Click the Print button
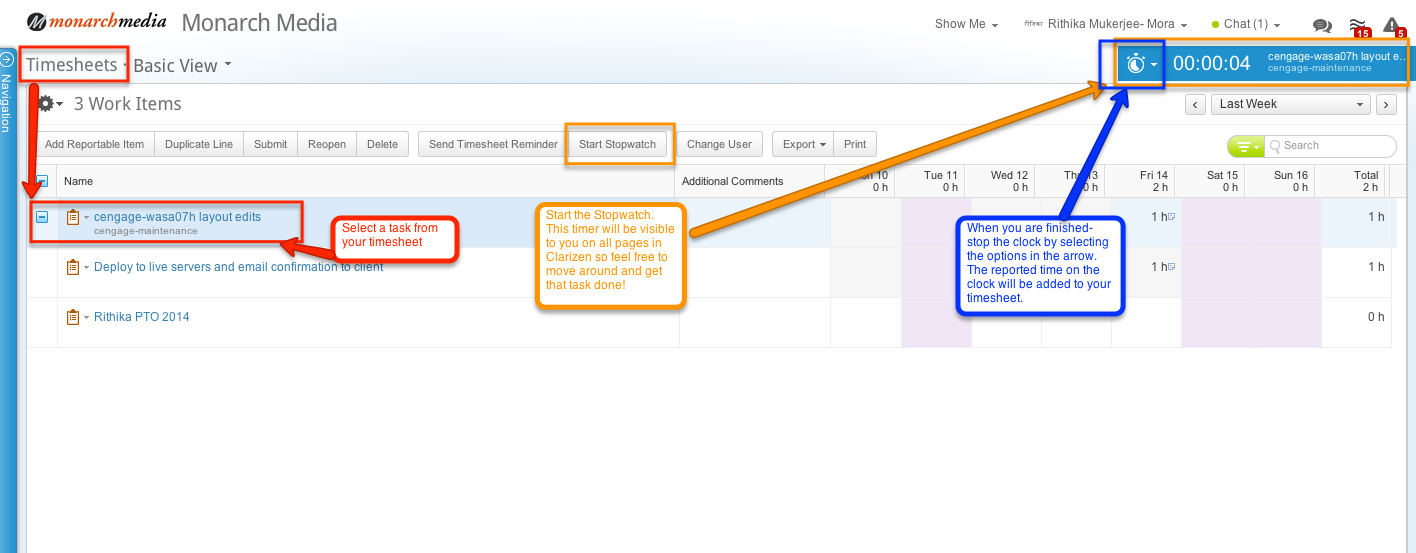 (855, 144)
